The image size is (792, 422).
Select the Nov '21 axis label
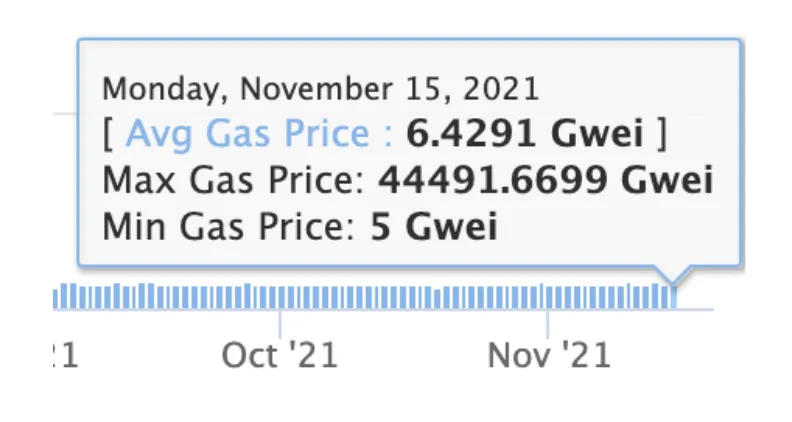(549, 355)
